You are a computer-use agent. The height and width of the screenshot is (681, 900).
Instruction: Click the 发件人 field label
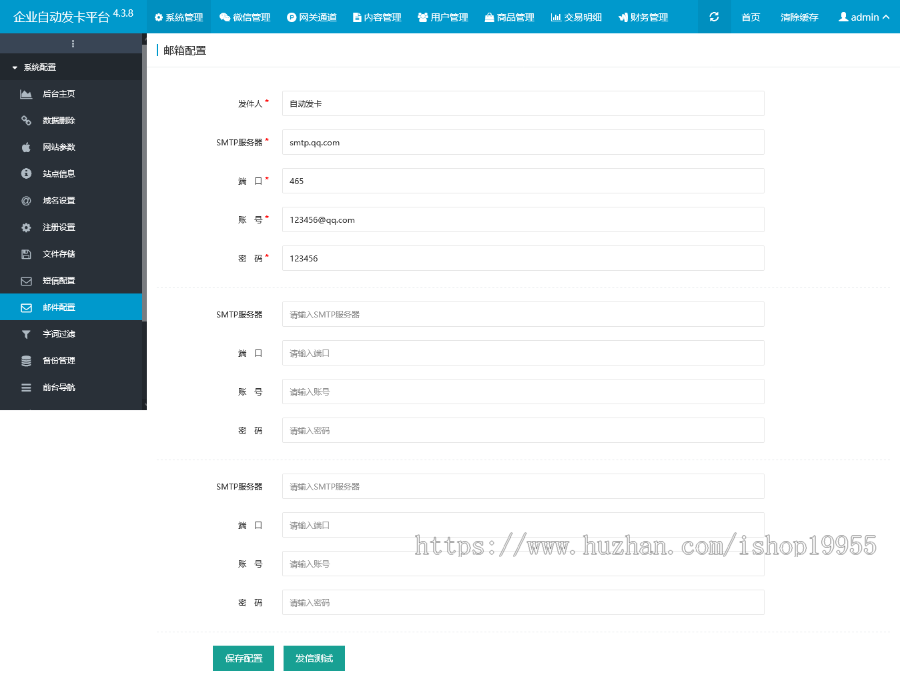[250, 104]
